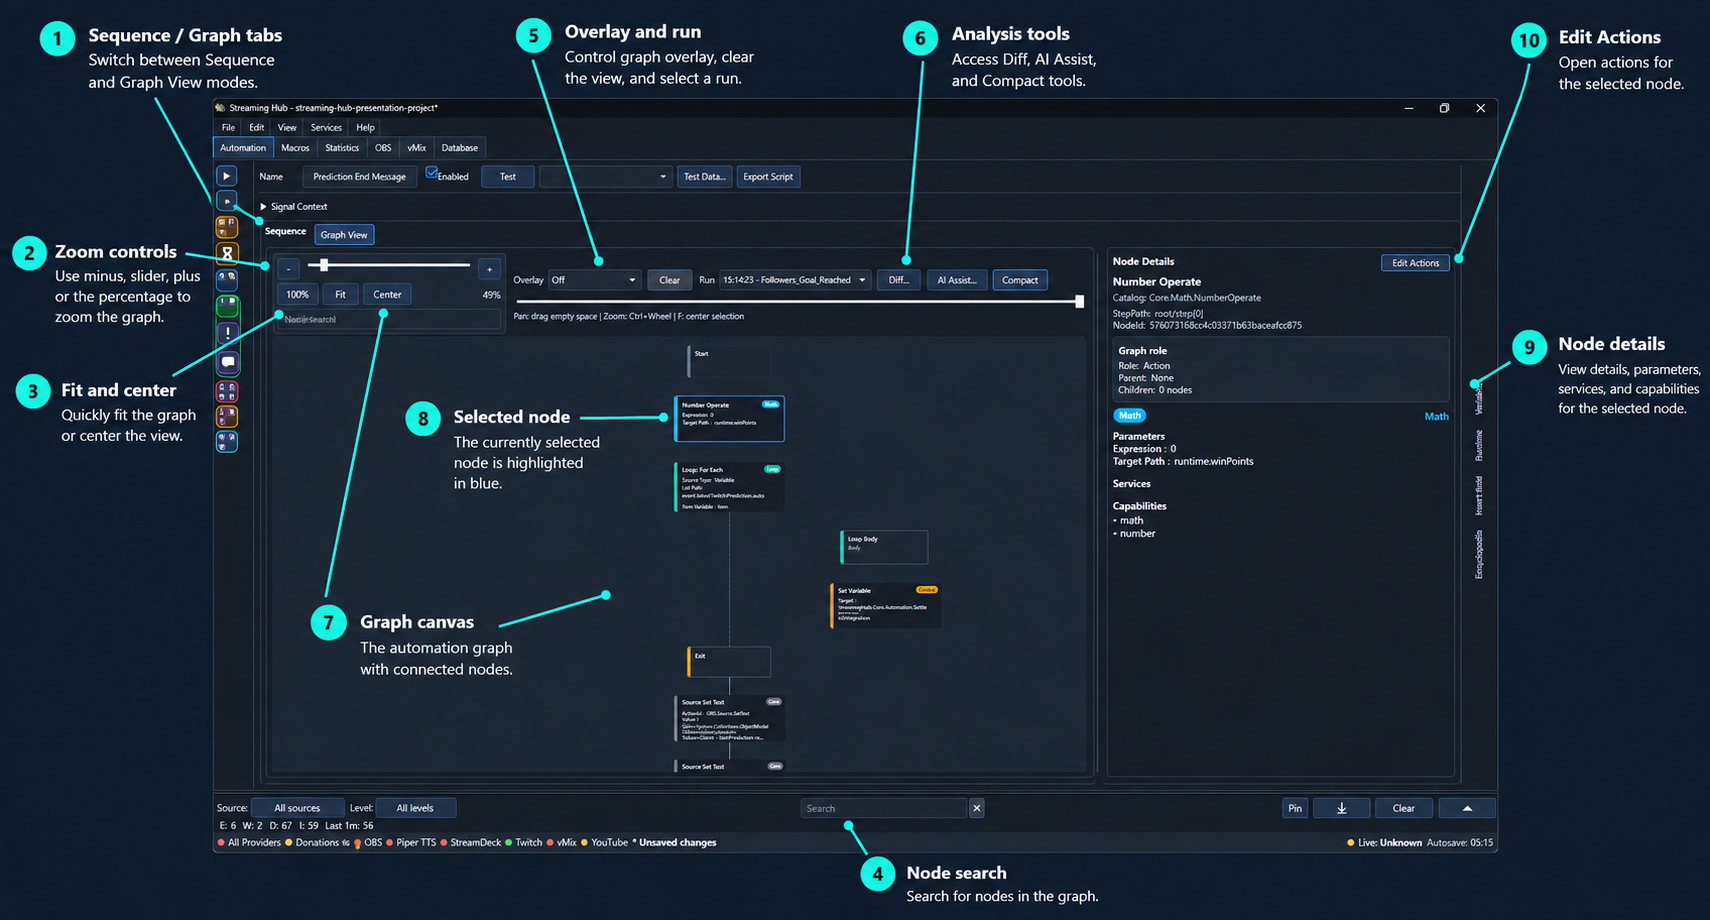Click the download arrow button in the log bar
Screen dimensions: 1710x920
pyautogui.click(x=1341, y=808)
